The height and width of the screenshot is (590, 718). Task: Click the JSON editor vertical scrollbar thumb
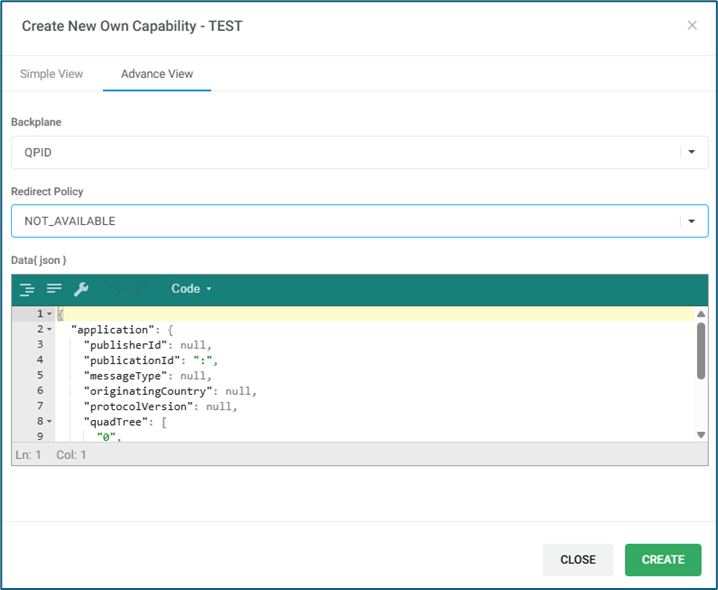tap(701, 351)
